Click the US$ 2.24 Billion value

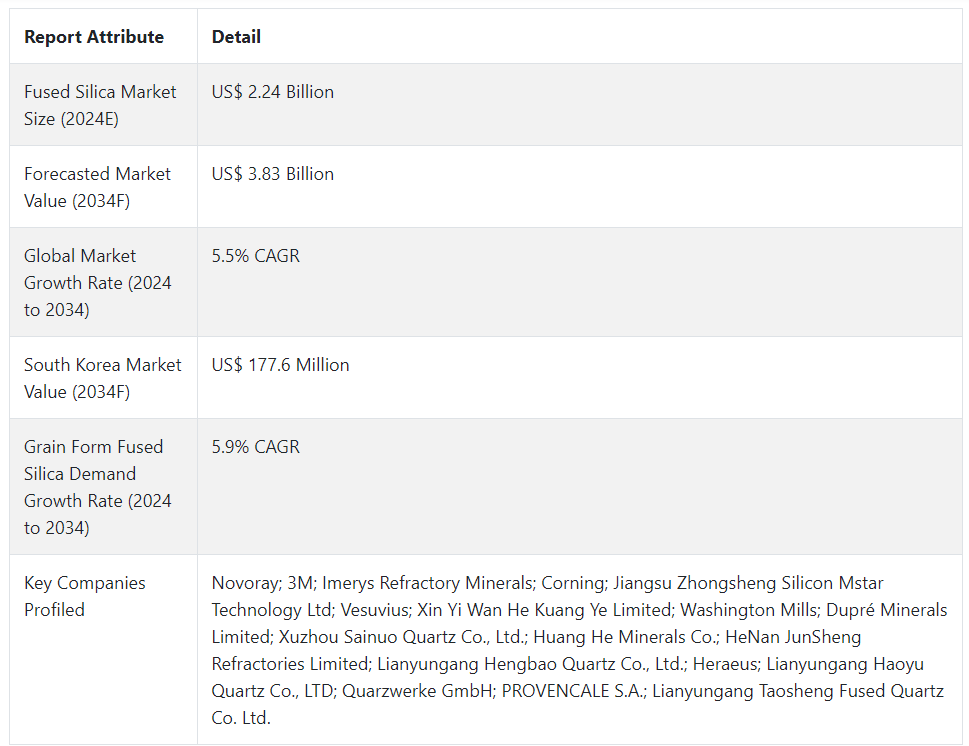coord(273,92)
